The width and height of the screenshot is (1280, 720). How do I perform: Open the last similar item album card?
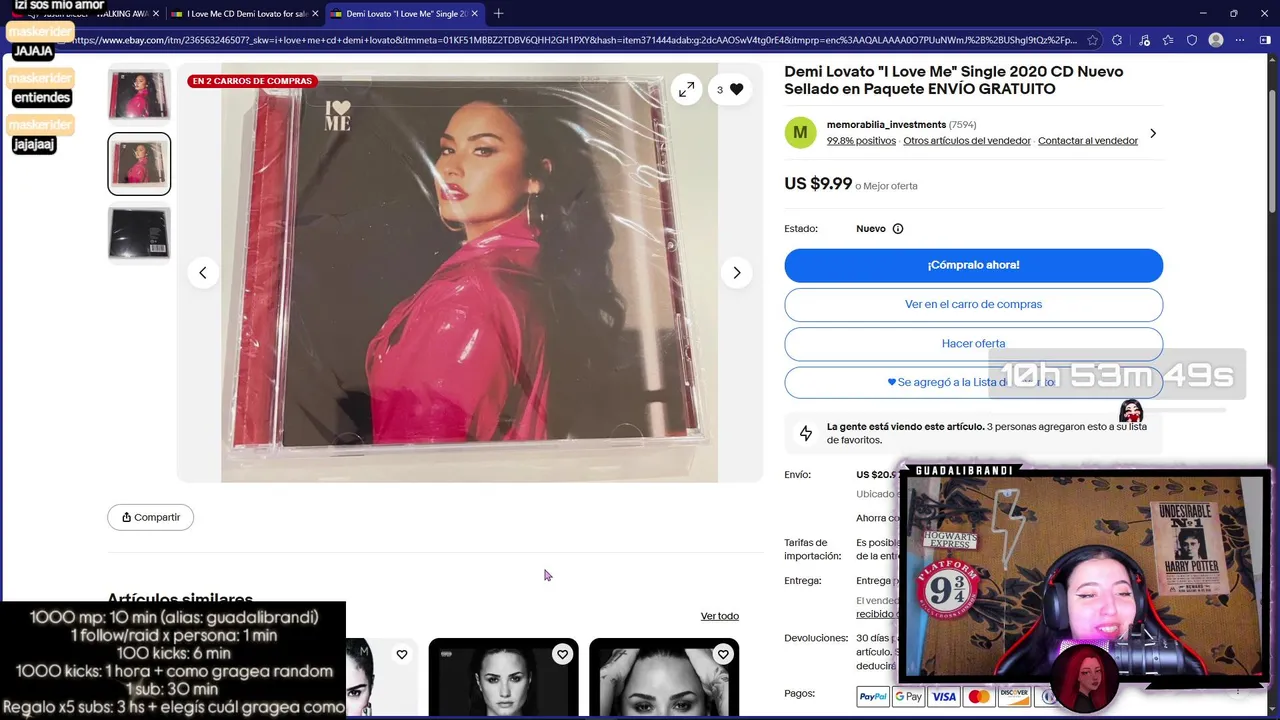click(x=664, y=678)
